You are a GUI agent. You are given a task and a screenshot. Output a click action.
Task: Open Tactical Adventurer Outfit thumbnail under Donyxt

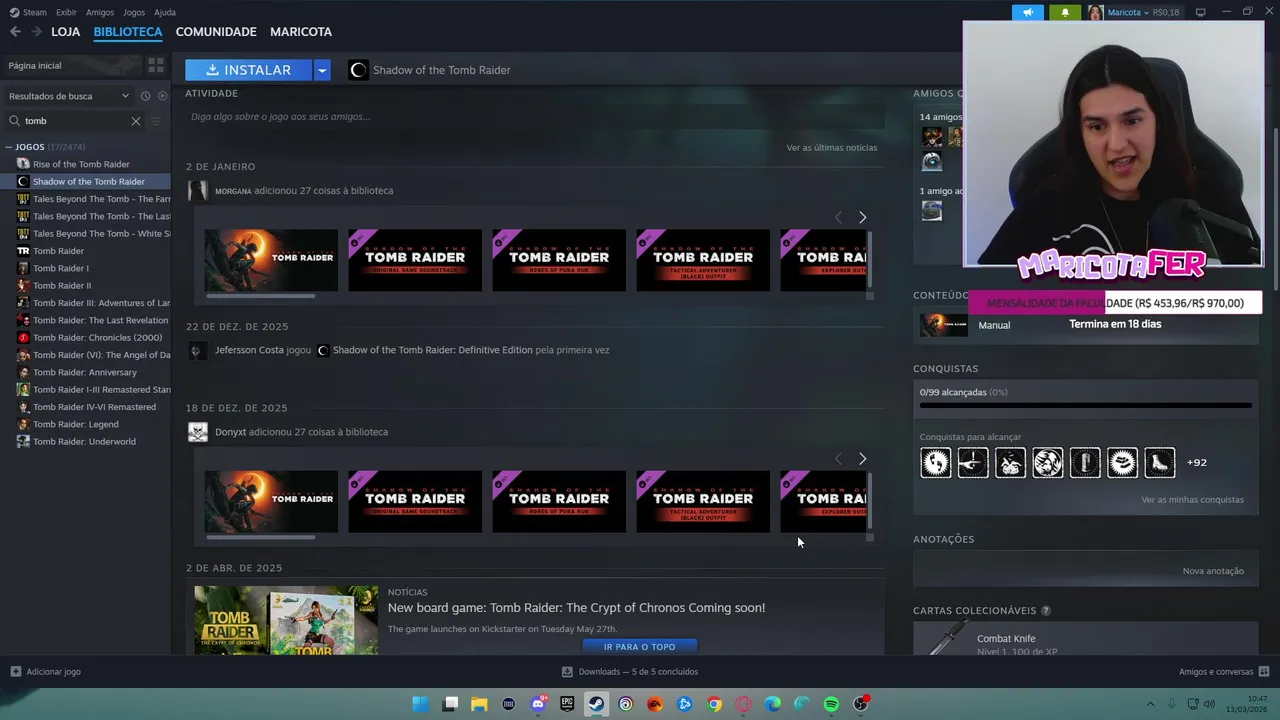pyautogui.click(x=703, y=502)
